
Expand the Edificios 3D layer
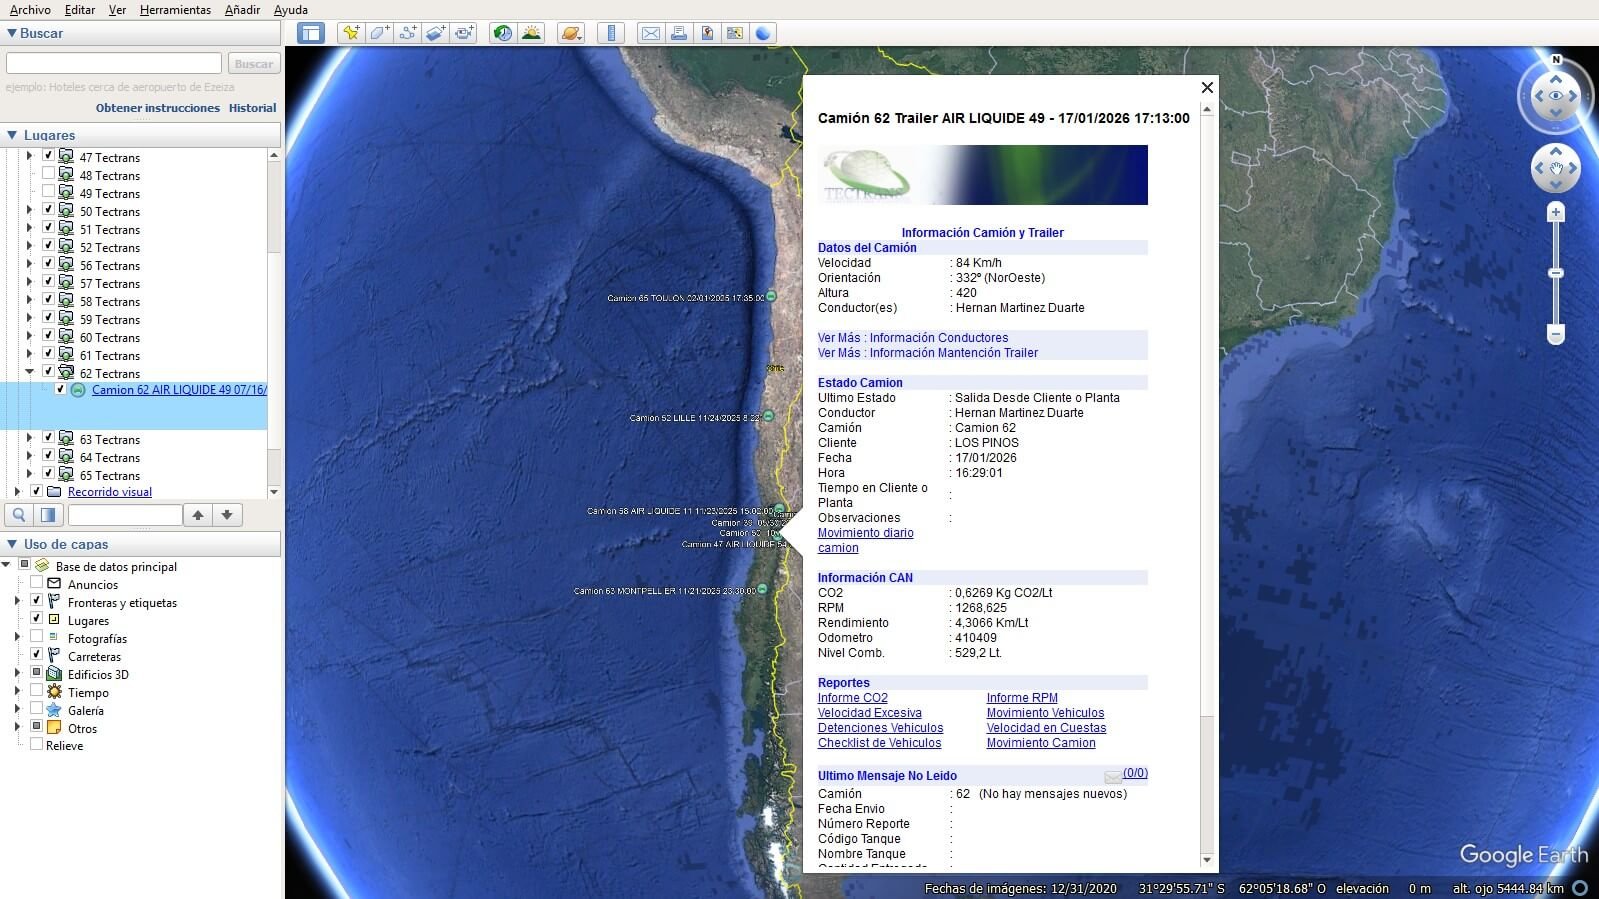pyautogui.click(x=17, y=674)
